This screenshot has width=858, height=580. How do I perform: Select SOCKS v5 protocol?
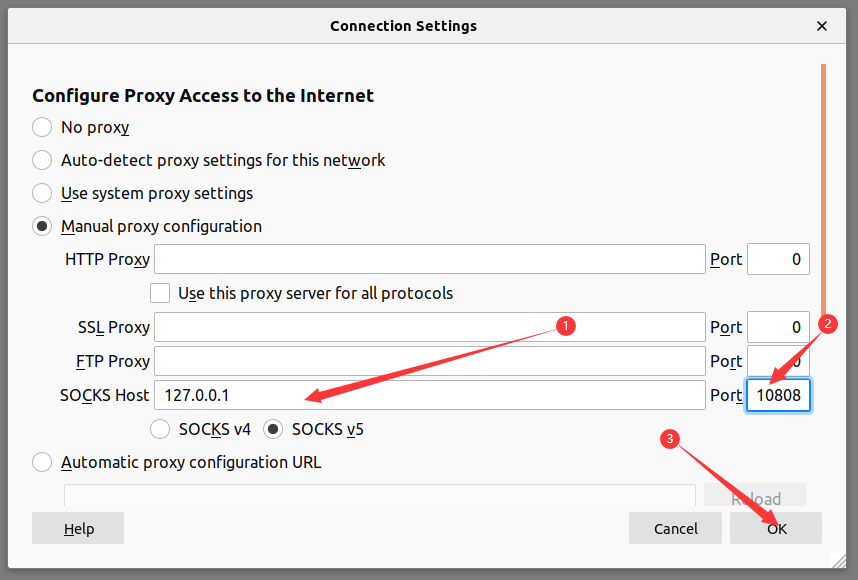pyautogui.click(x=273, y=429)
